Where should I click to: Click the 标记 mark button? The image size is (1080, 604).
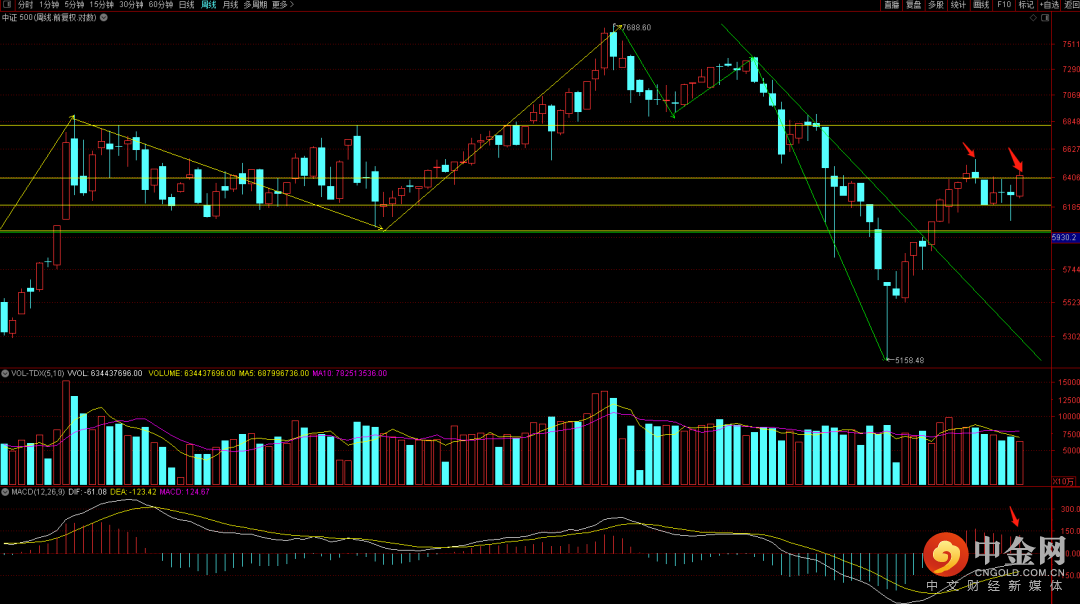point(1026,5)
